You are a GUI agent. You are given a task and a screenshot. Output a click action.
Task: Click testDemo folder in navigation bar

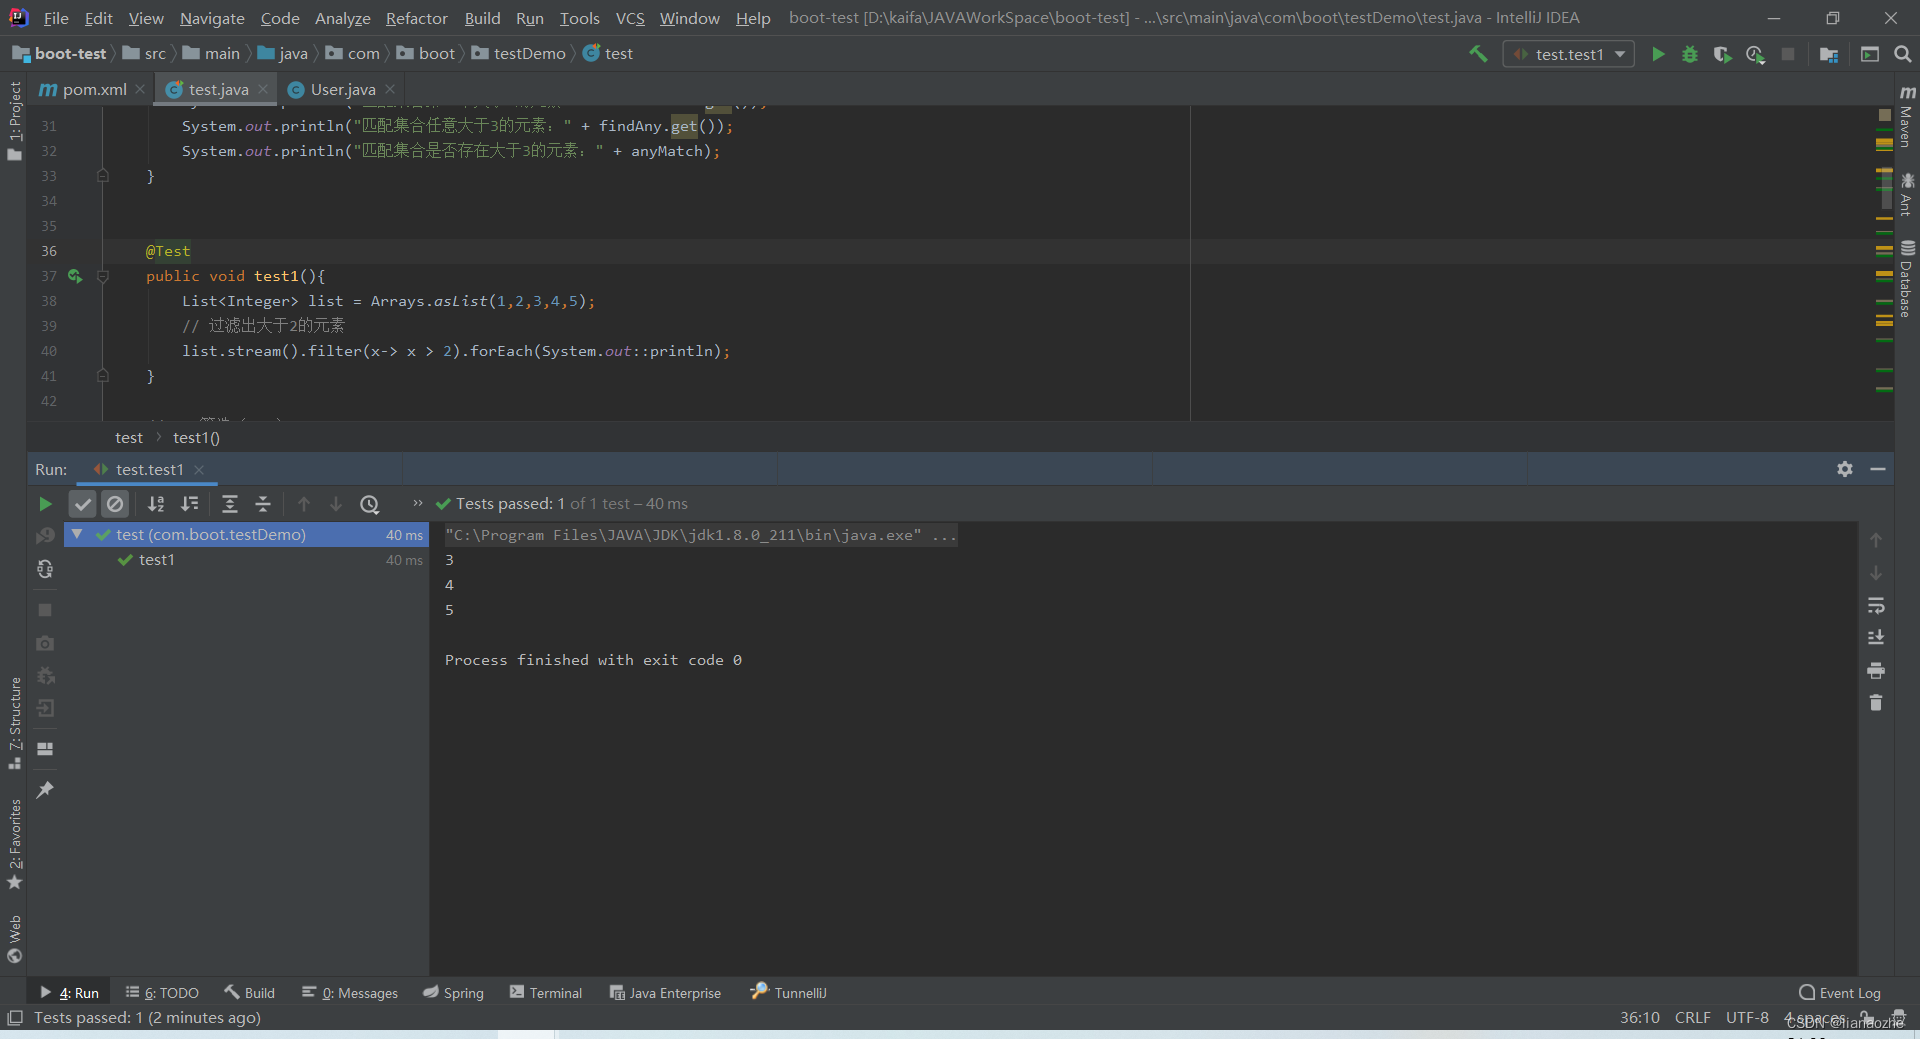point(519,54)
